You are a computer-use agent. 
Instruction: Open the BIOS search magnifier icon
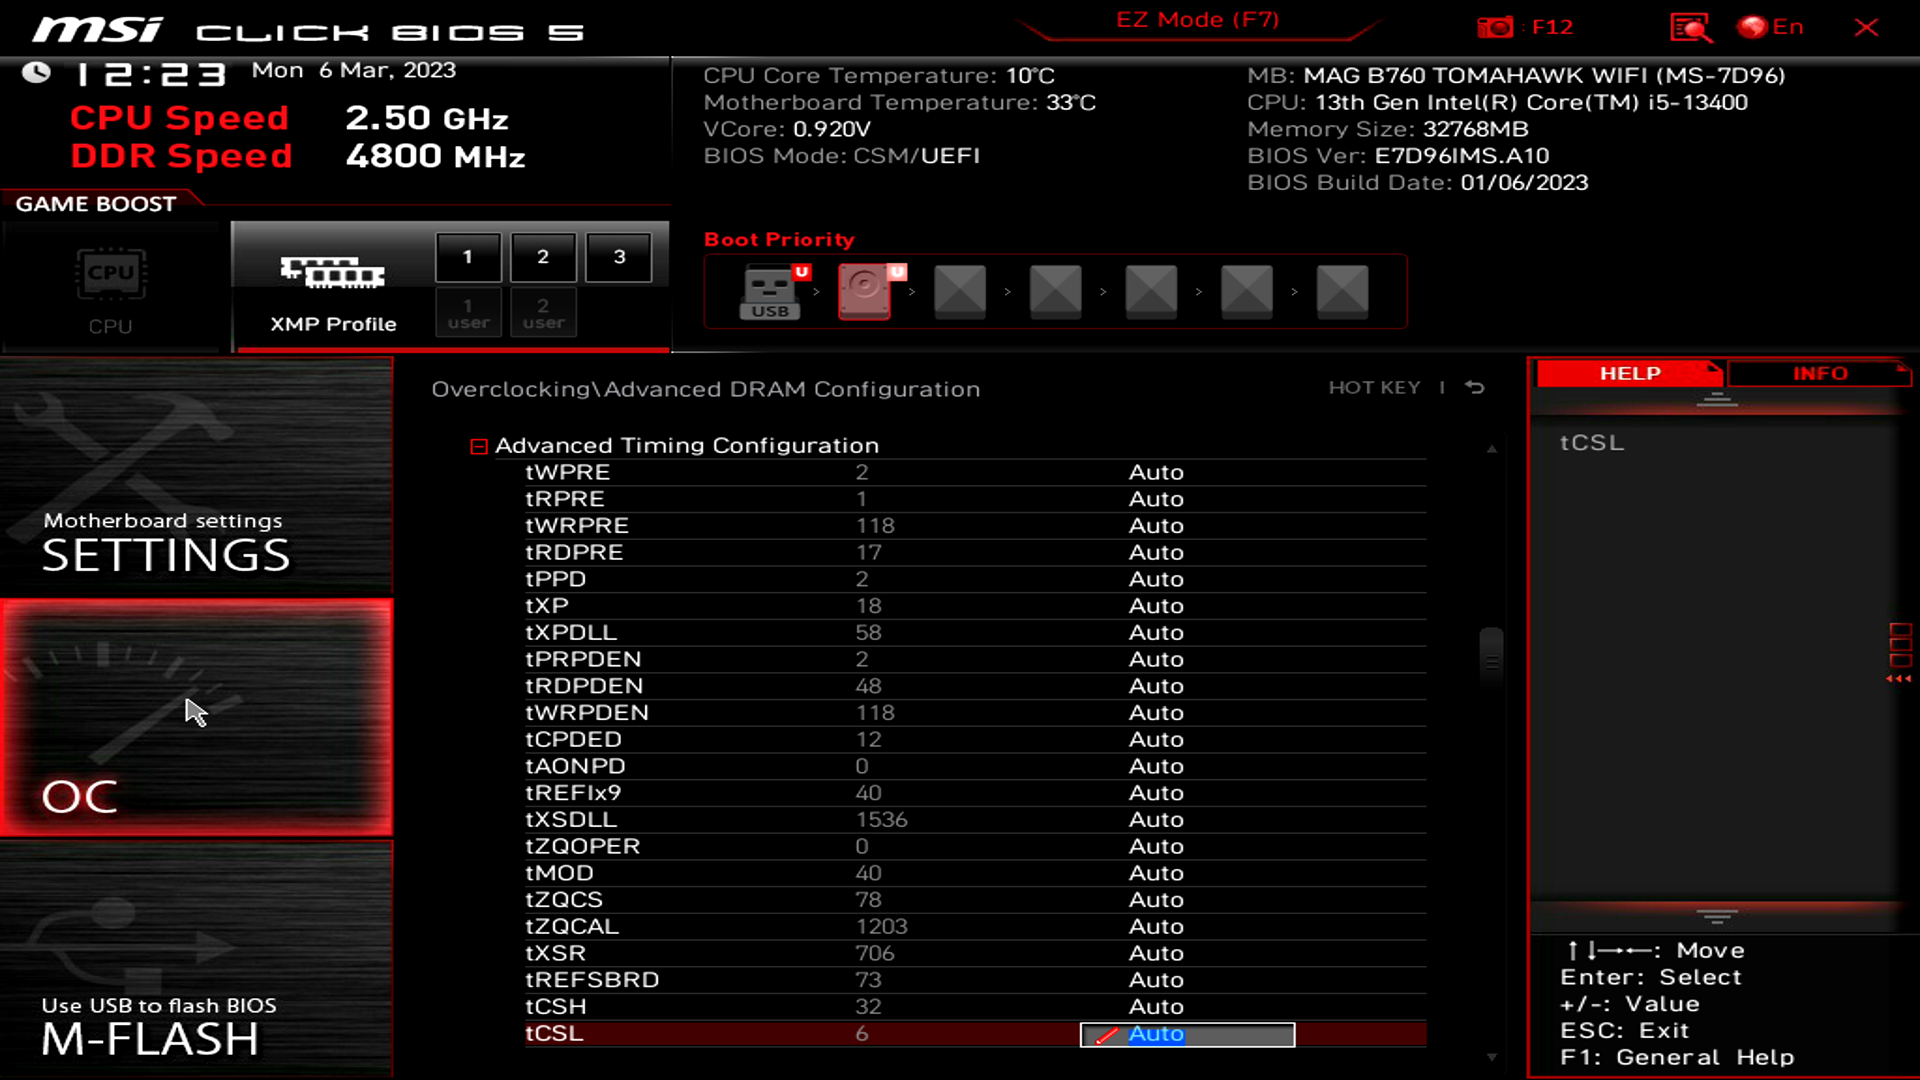tap(1690, 27)
